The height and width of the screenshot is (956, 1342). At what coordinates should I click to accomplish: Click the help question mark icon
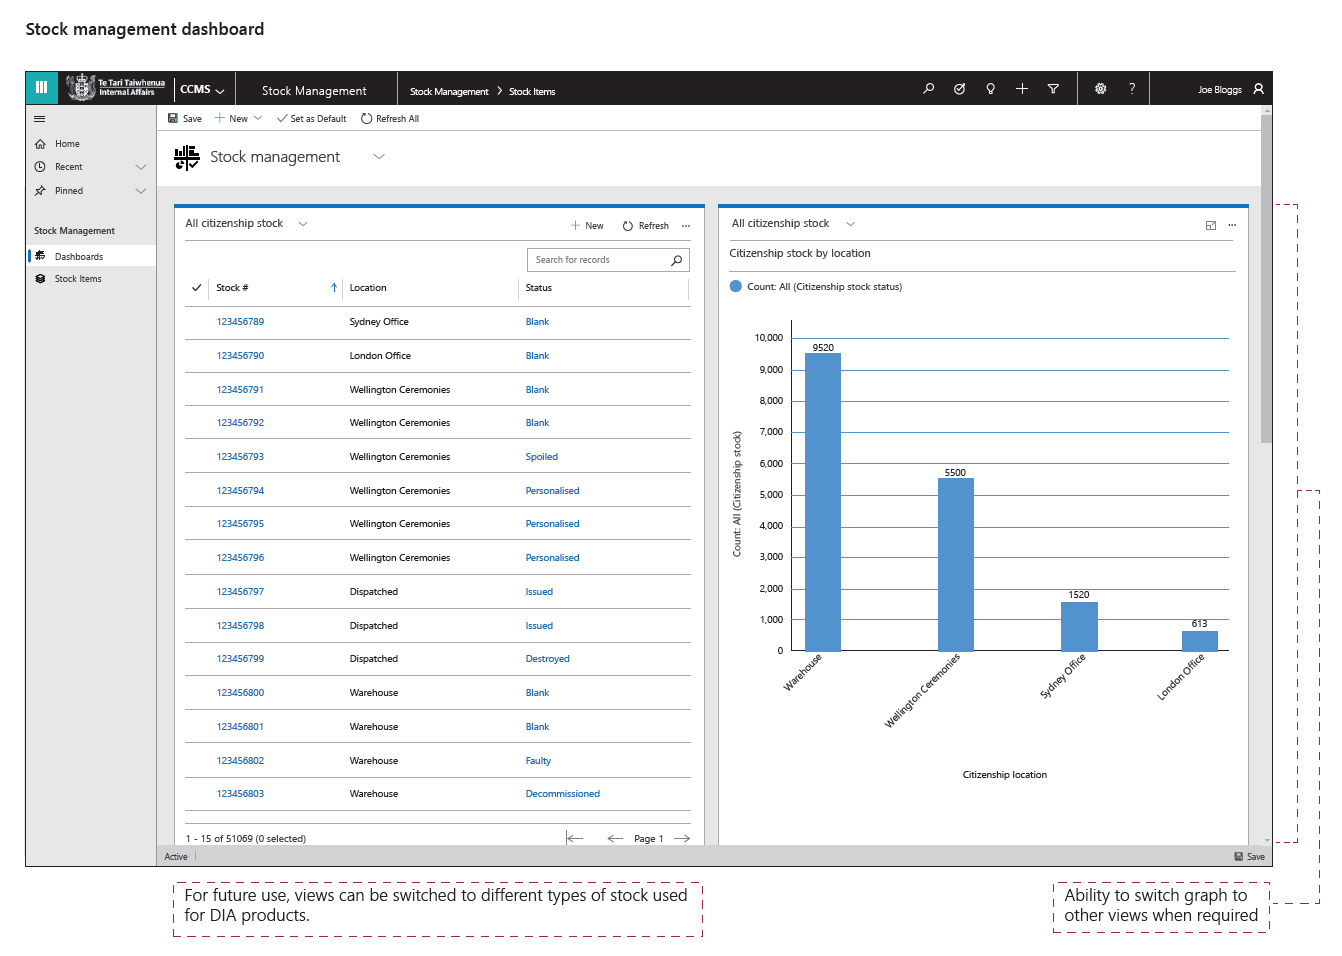(1132, 89)
